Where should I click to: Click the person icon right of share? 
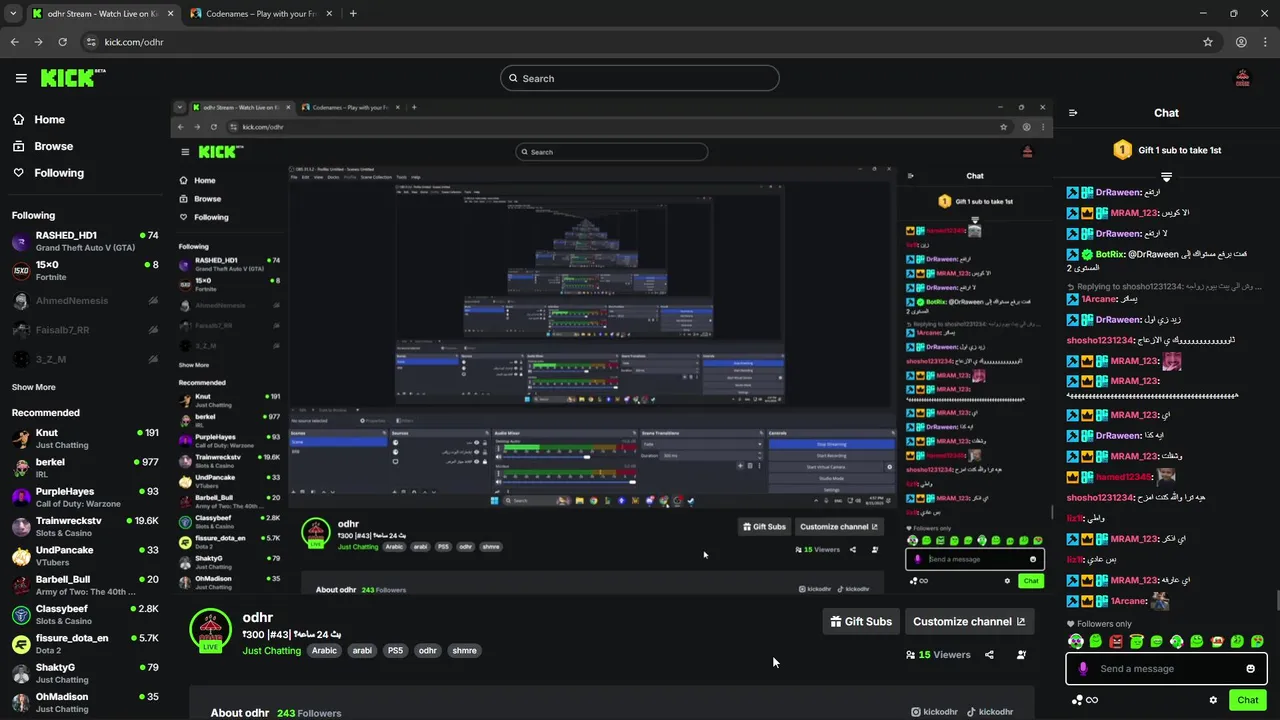[1021, 655]
